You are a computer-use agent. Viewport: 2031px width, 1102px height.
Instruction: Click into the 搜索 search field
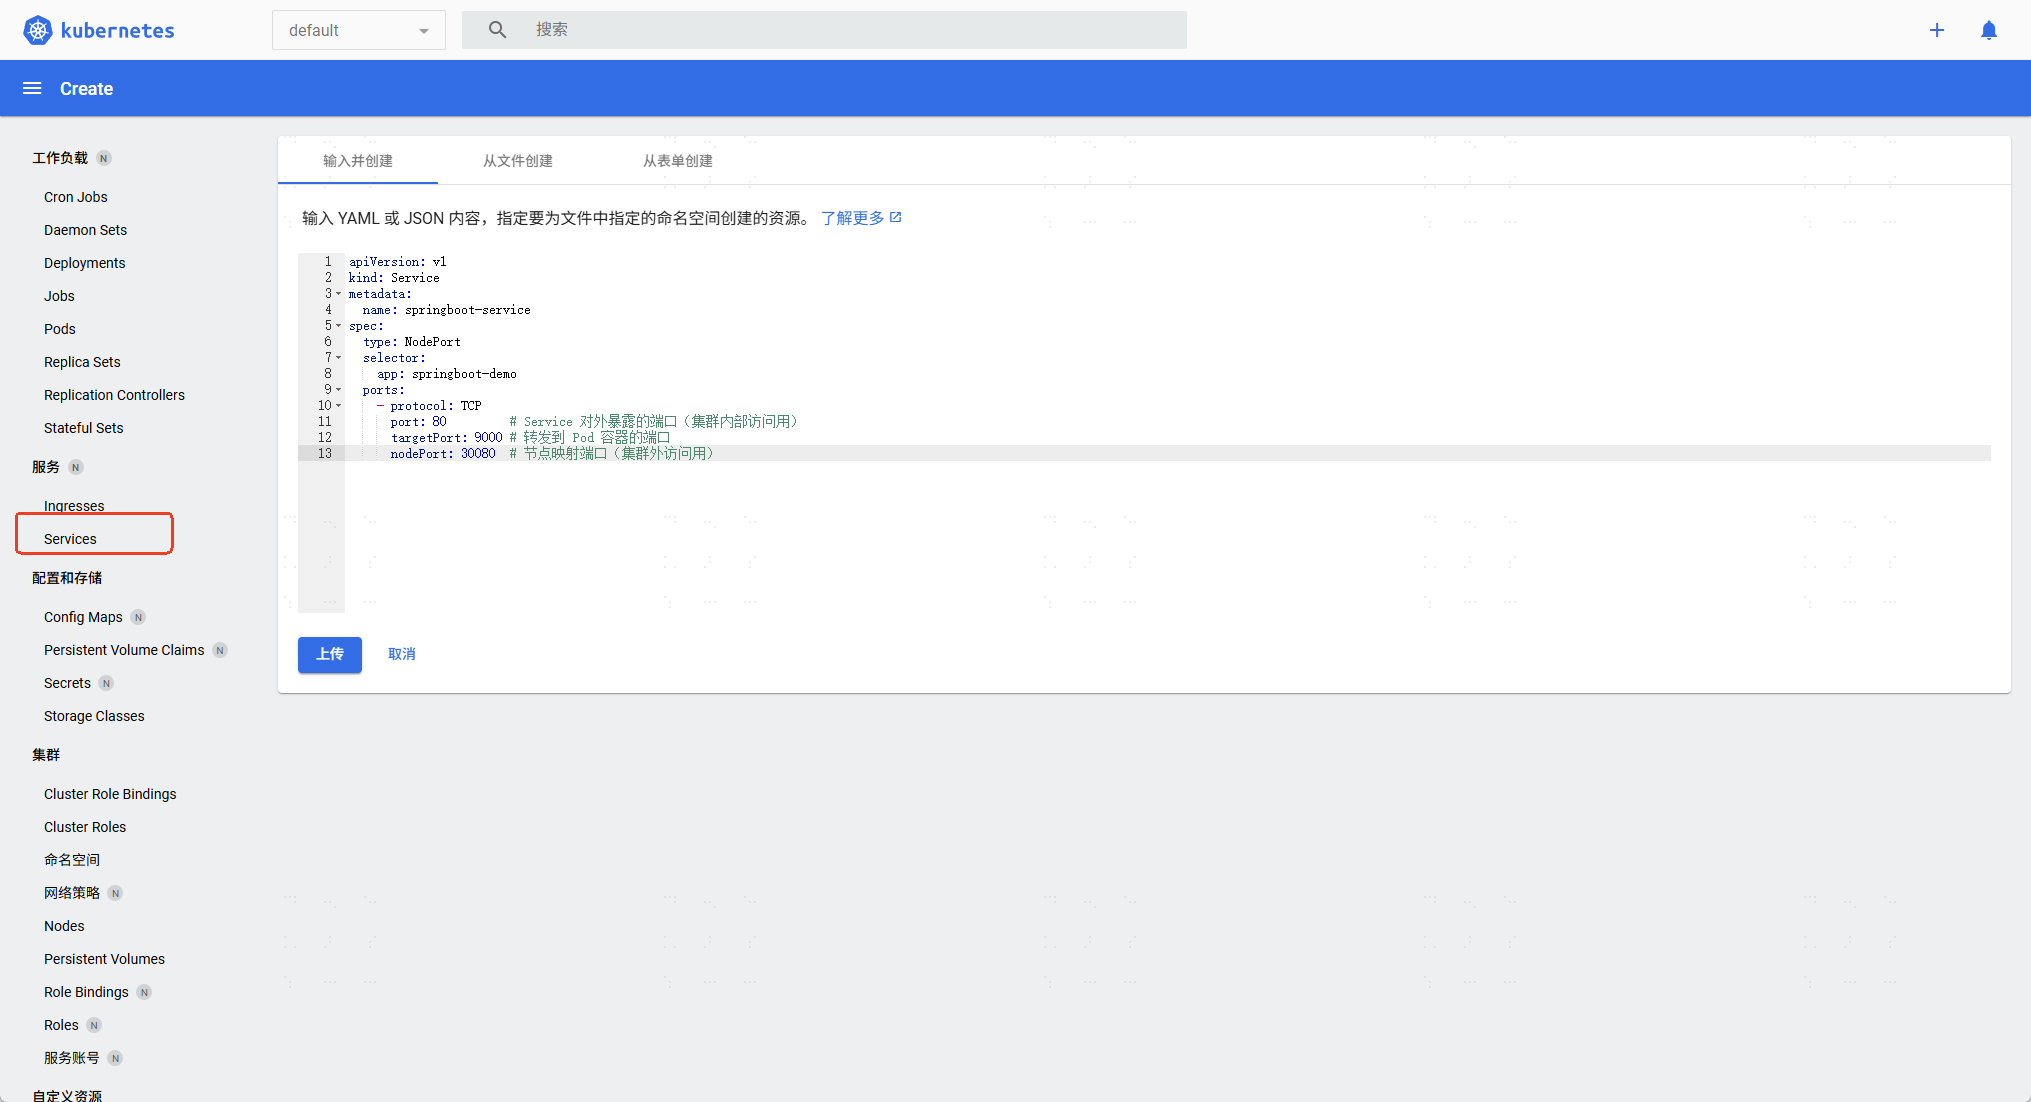pyautogui.click(x=850, y=30)
